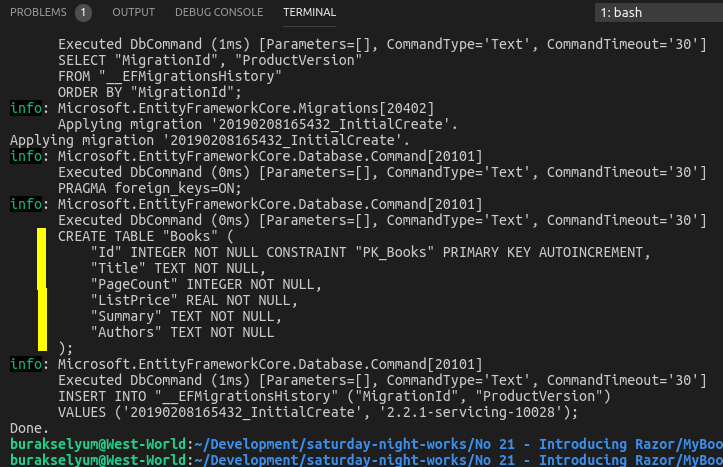Image resolution: width=723 pixels, height=467 pixels.
Task: Select the TERMINAL tab
Action: (309, 13)
